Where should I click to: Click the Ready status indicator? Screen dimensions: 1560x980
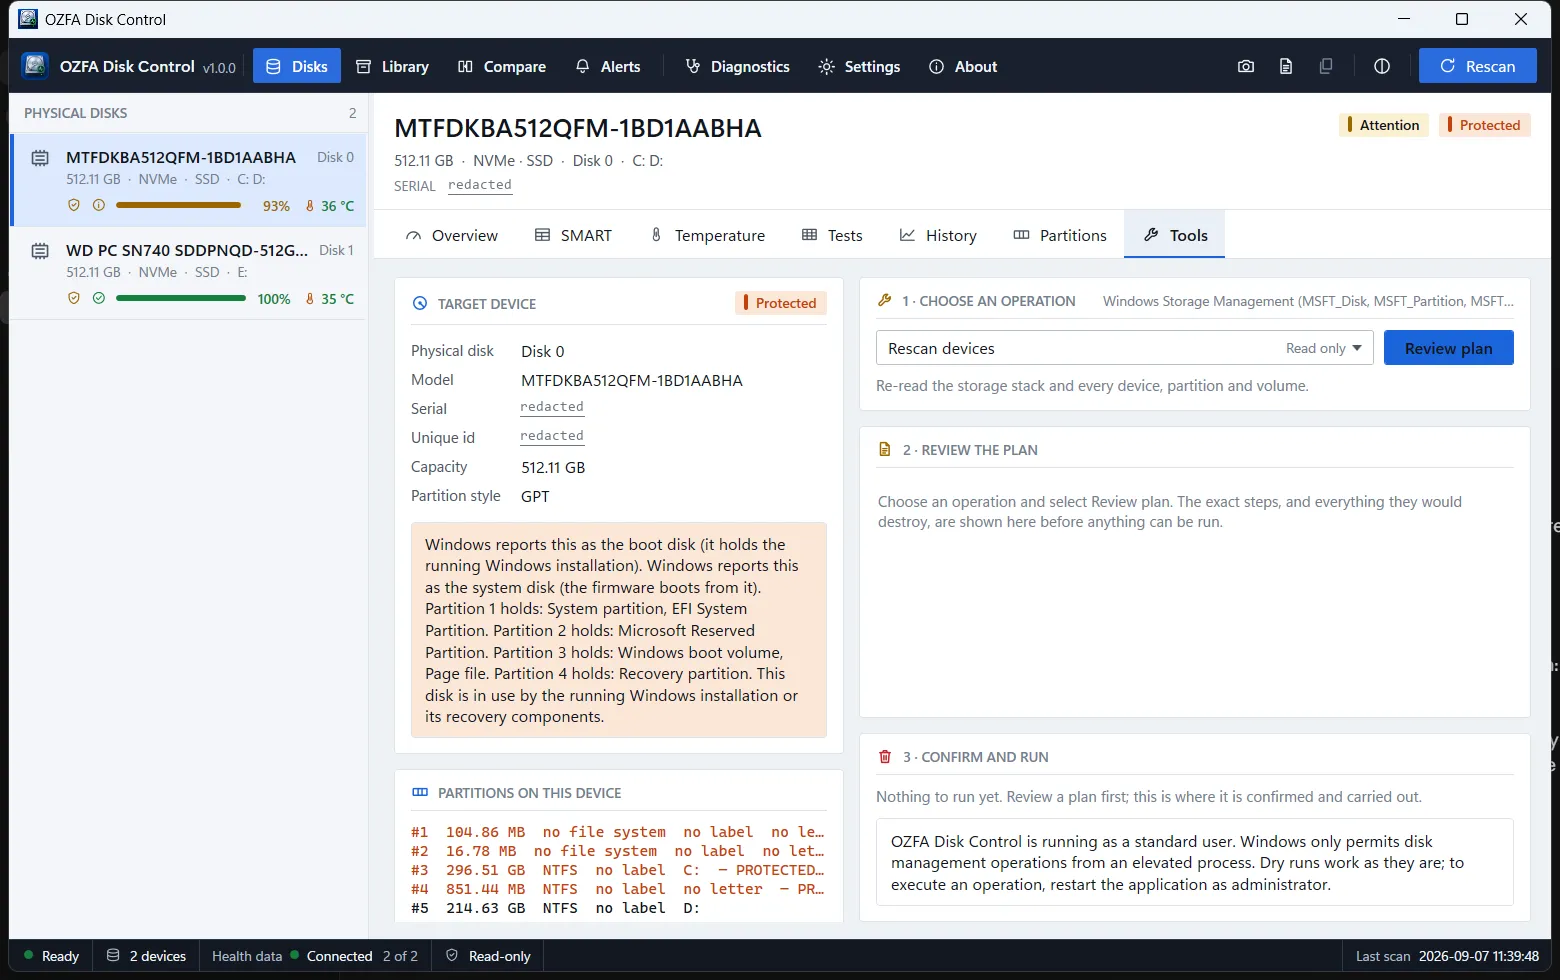pos(51,956)
